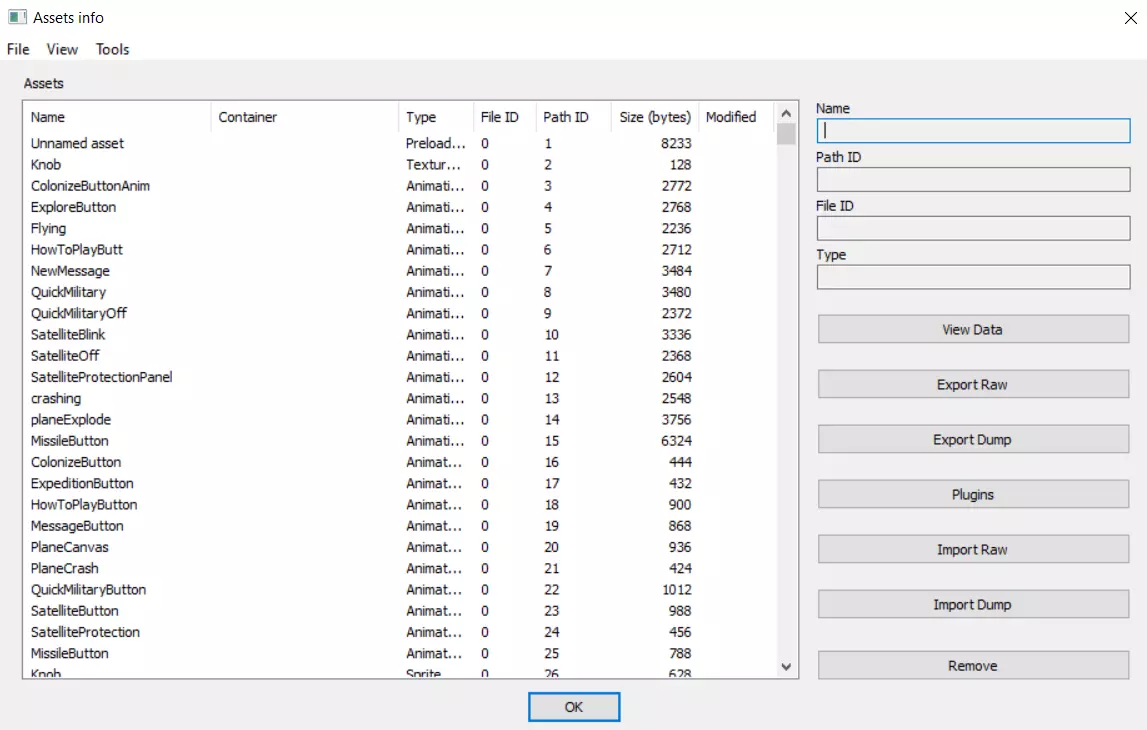Click the Name input field
1147x730 pixels.
pyautogui.click(x=972, y=131)
